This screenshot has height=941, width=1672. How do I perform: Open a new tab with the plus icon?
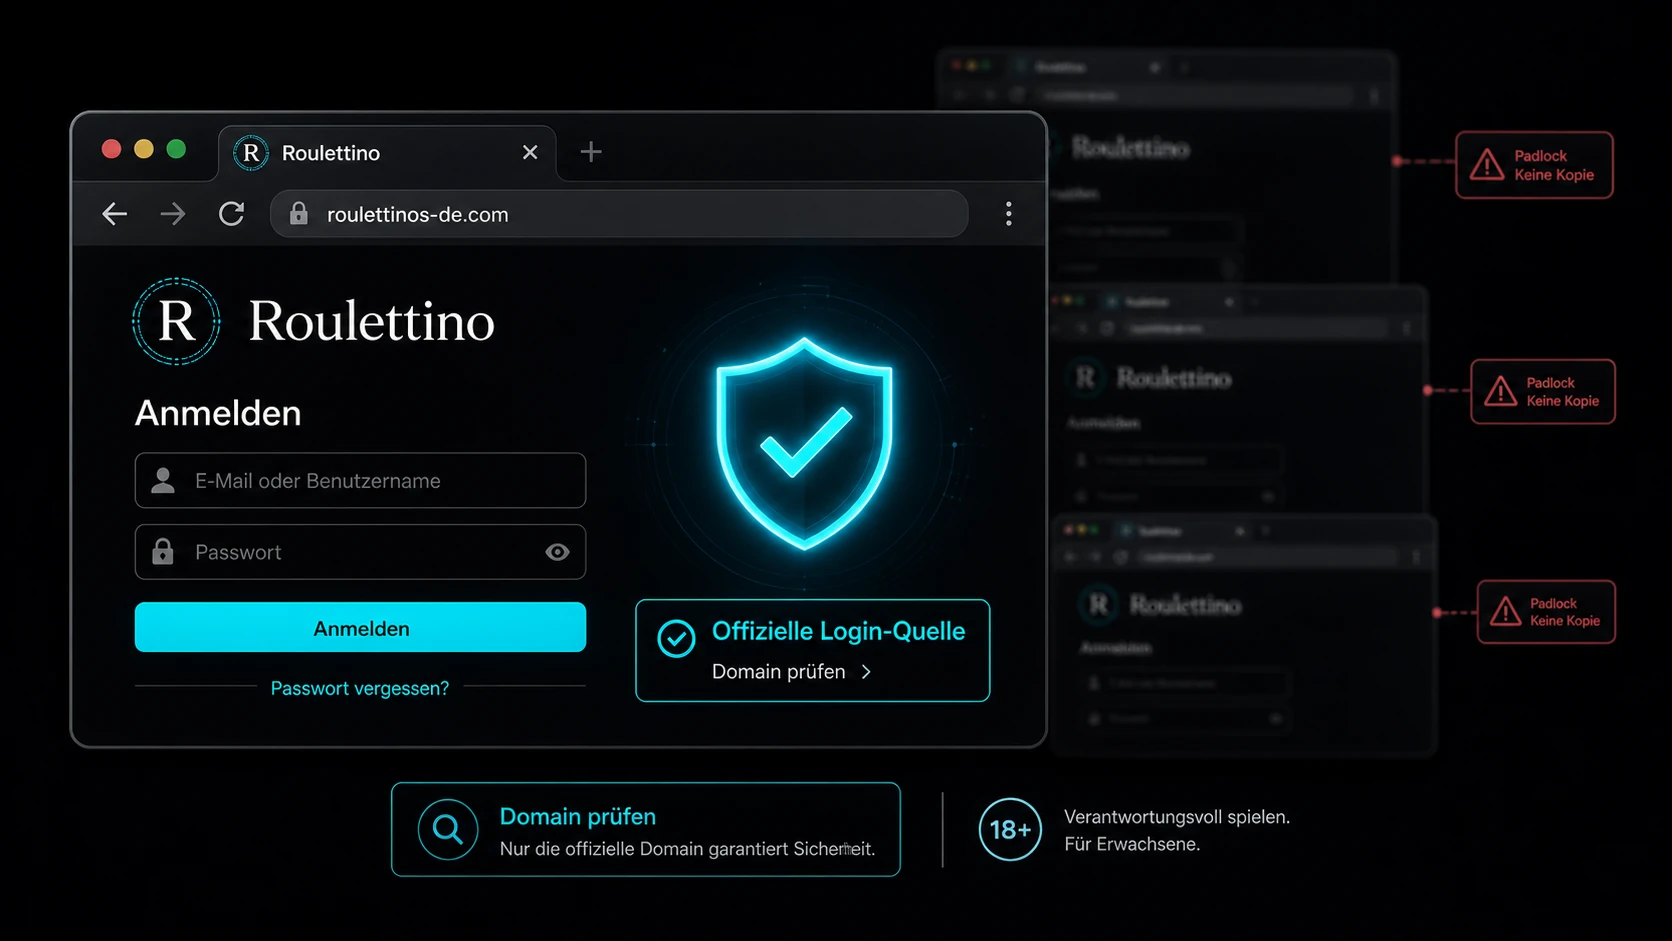tap(591, 152)
